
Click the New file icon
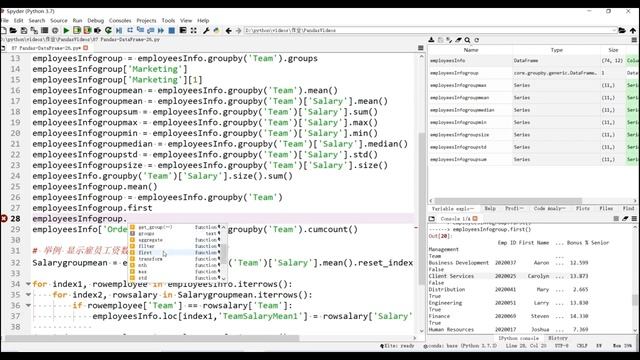pos(3,30)
